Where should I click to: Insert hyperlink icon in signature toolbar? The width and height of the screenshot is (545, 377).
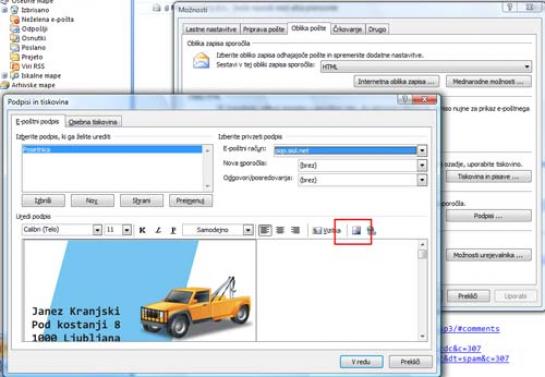point(371,230)
